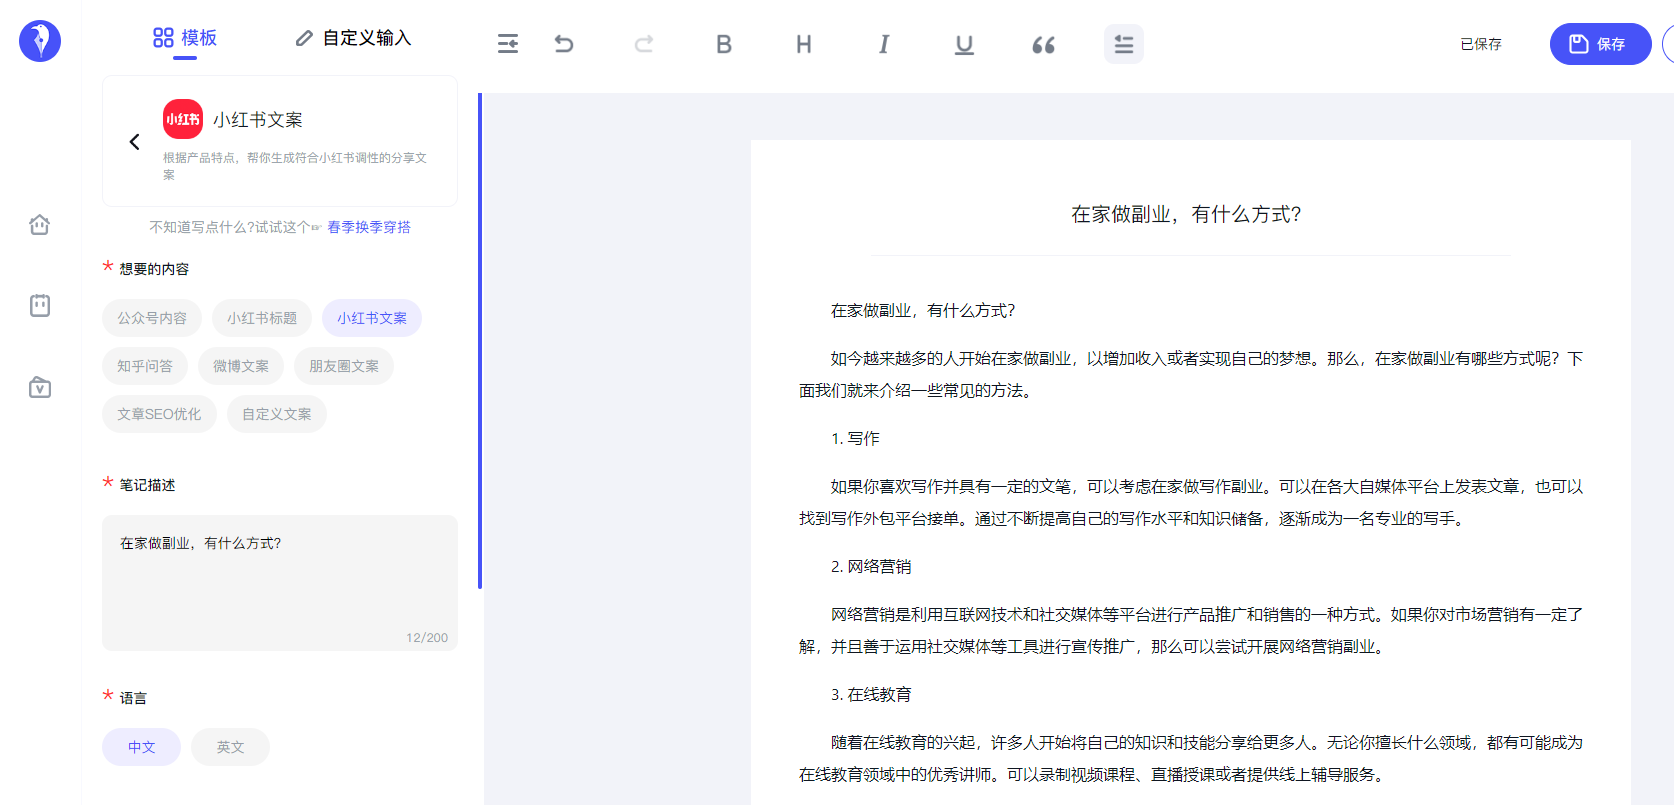Select the 朋友圈文案 content type
The width and height of the screenshot is (1674, 805).
(344, 366)
